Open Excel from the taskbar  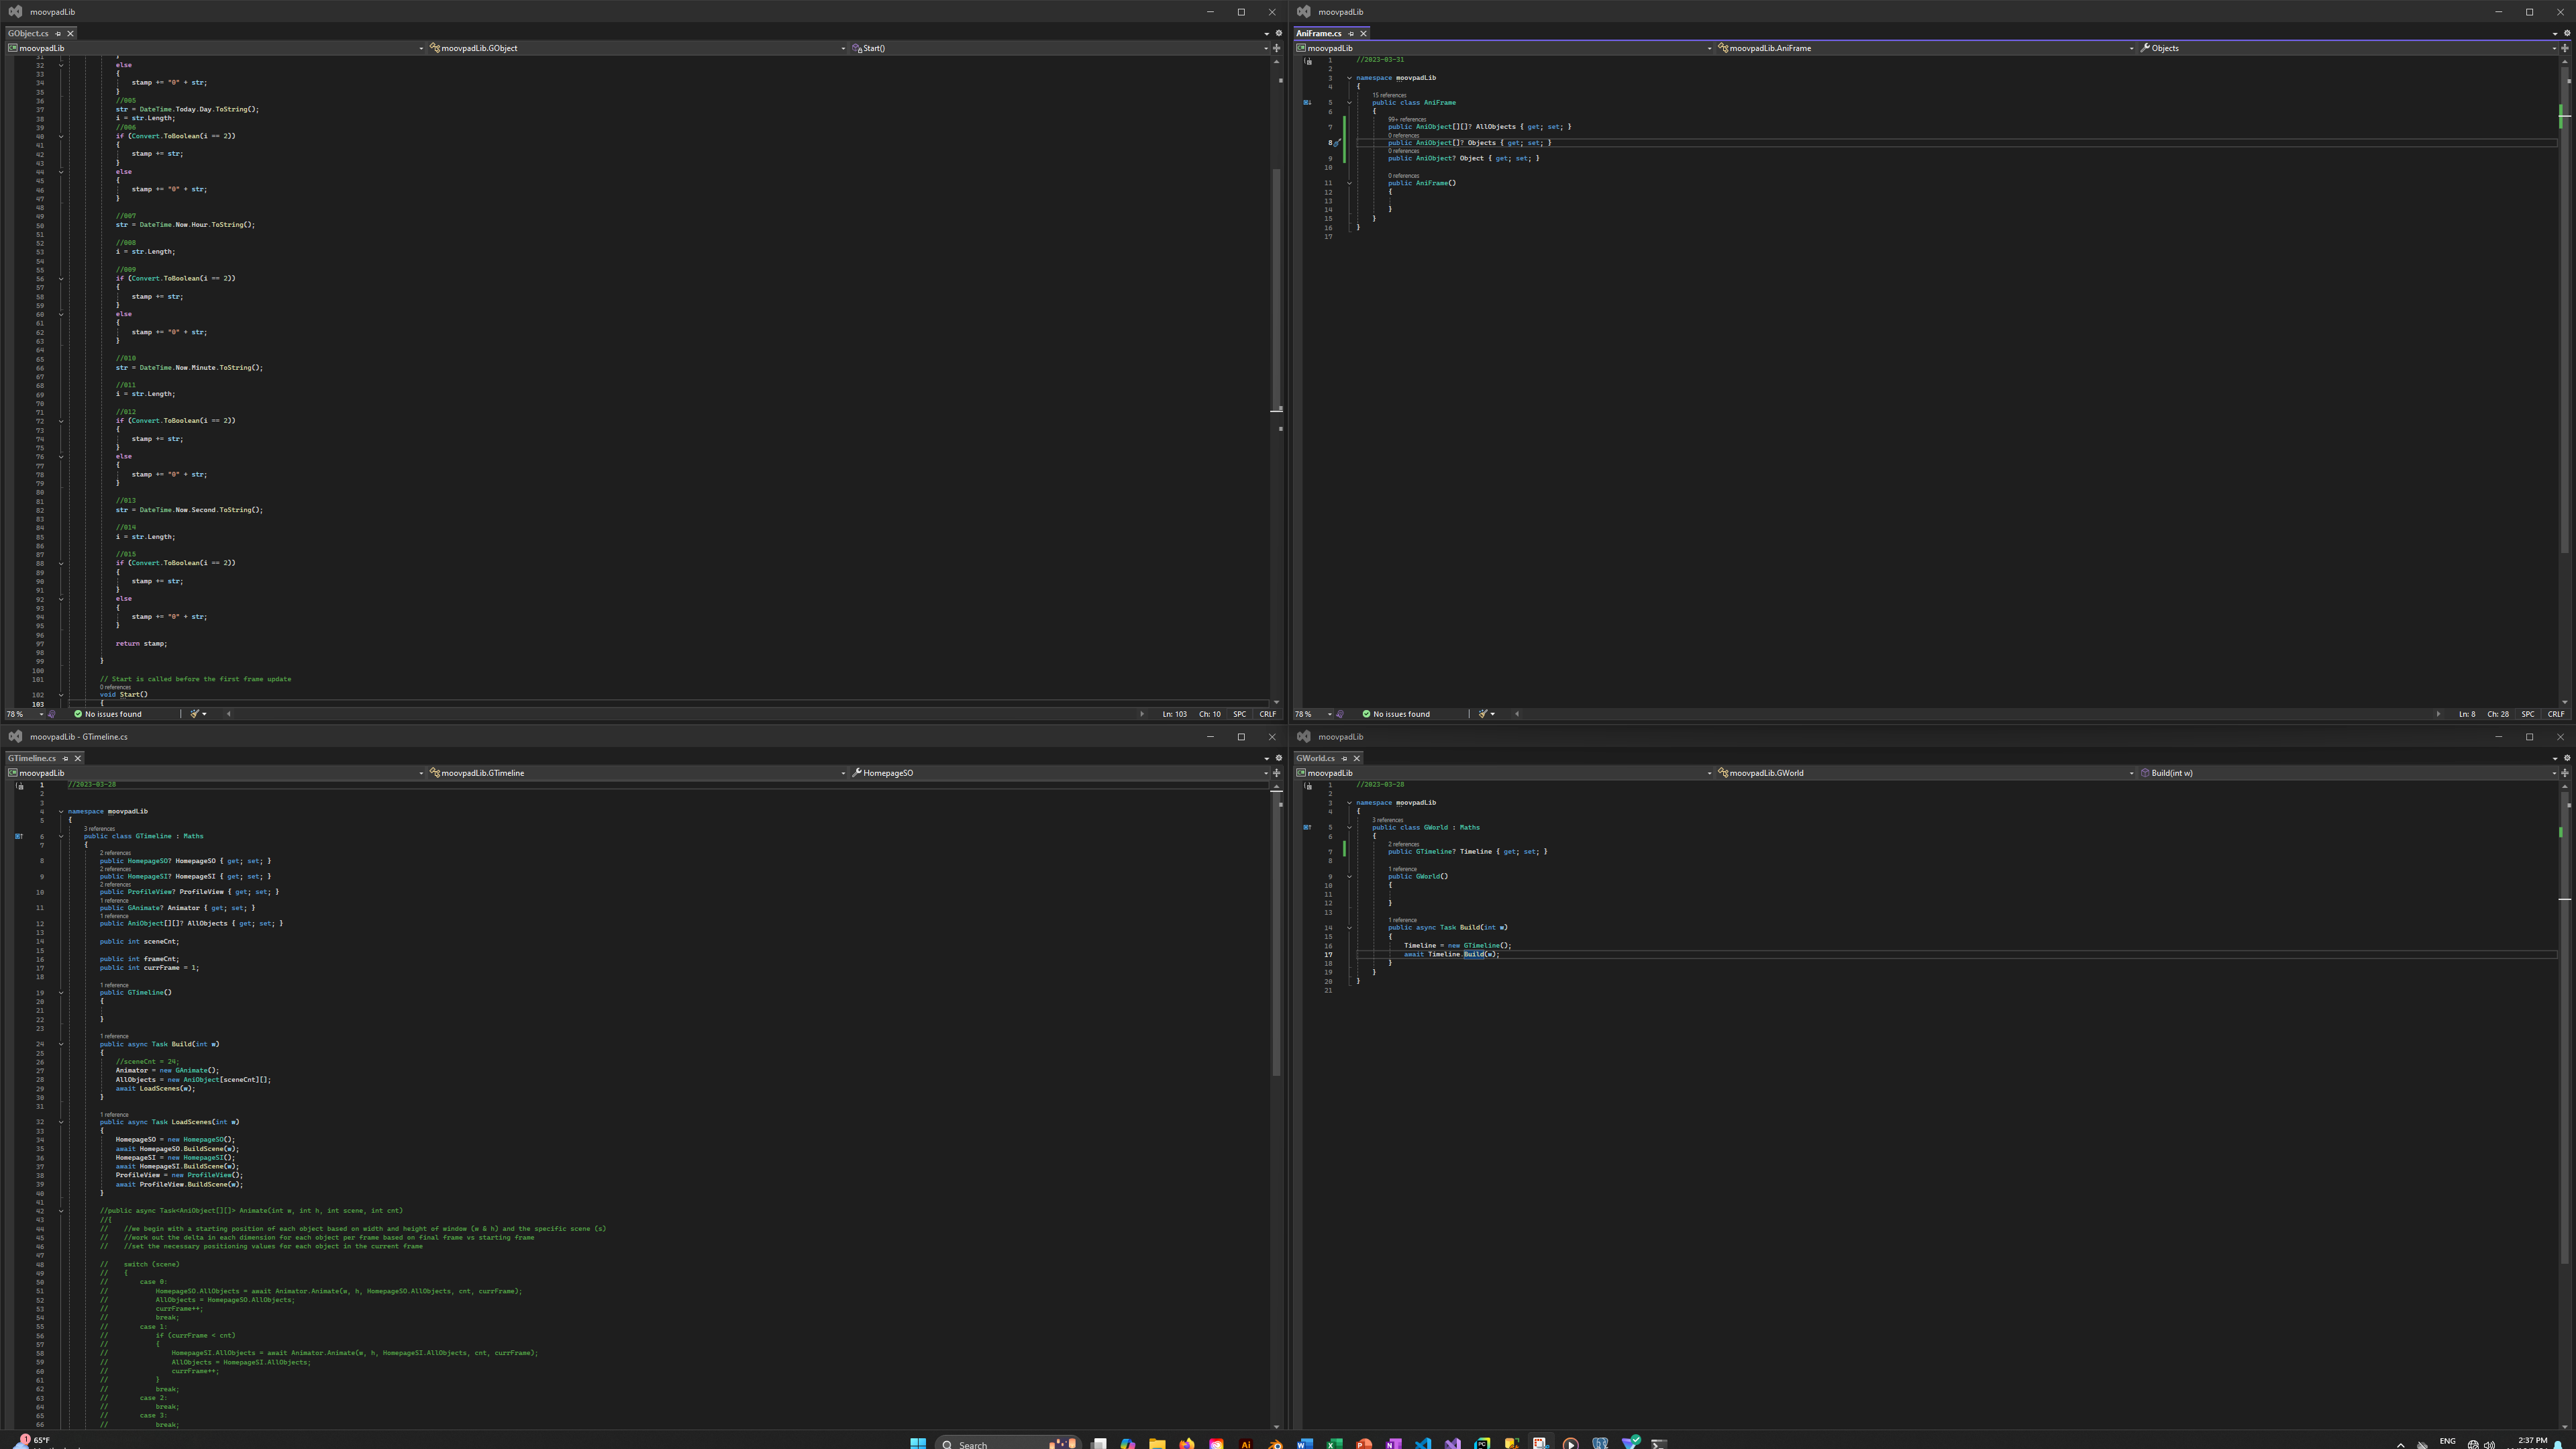1334,1443
